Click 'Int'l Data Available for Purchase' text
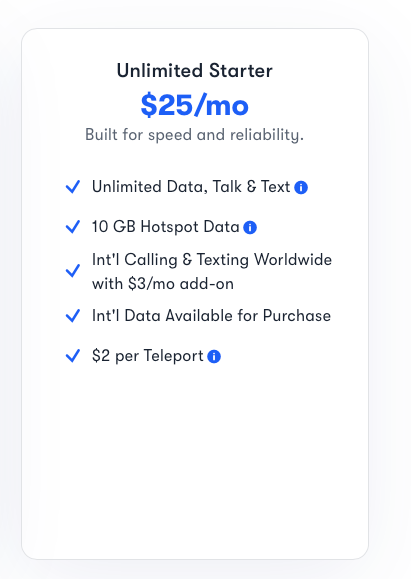411x579 pixels. [x=211, y=316]
